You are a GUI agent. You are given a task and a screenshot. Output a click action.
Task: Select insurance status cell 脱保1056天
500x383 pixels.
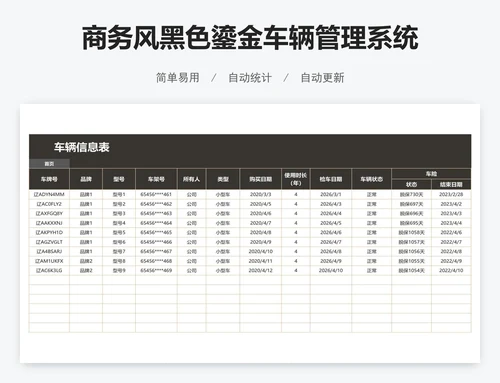[412, 251]
